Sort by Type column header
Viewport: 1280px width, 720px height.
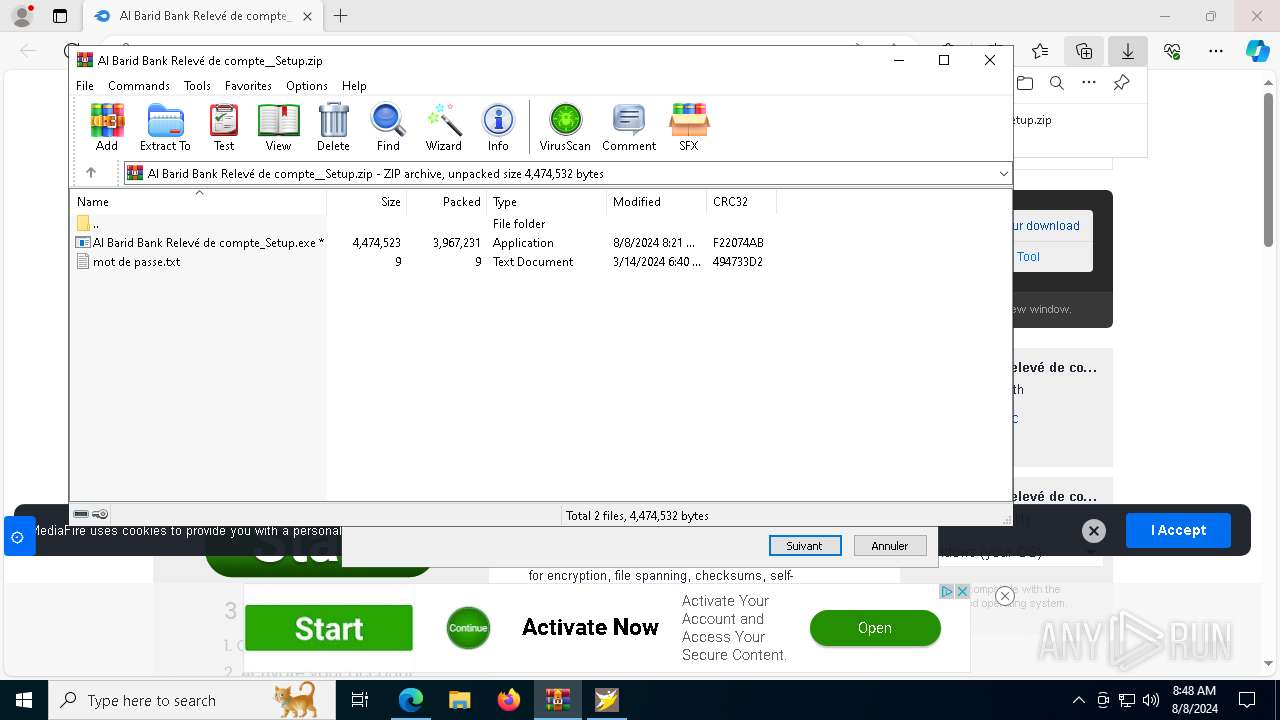(x=547, y=202)
